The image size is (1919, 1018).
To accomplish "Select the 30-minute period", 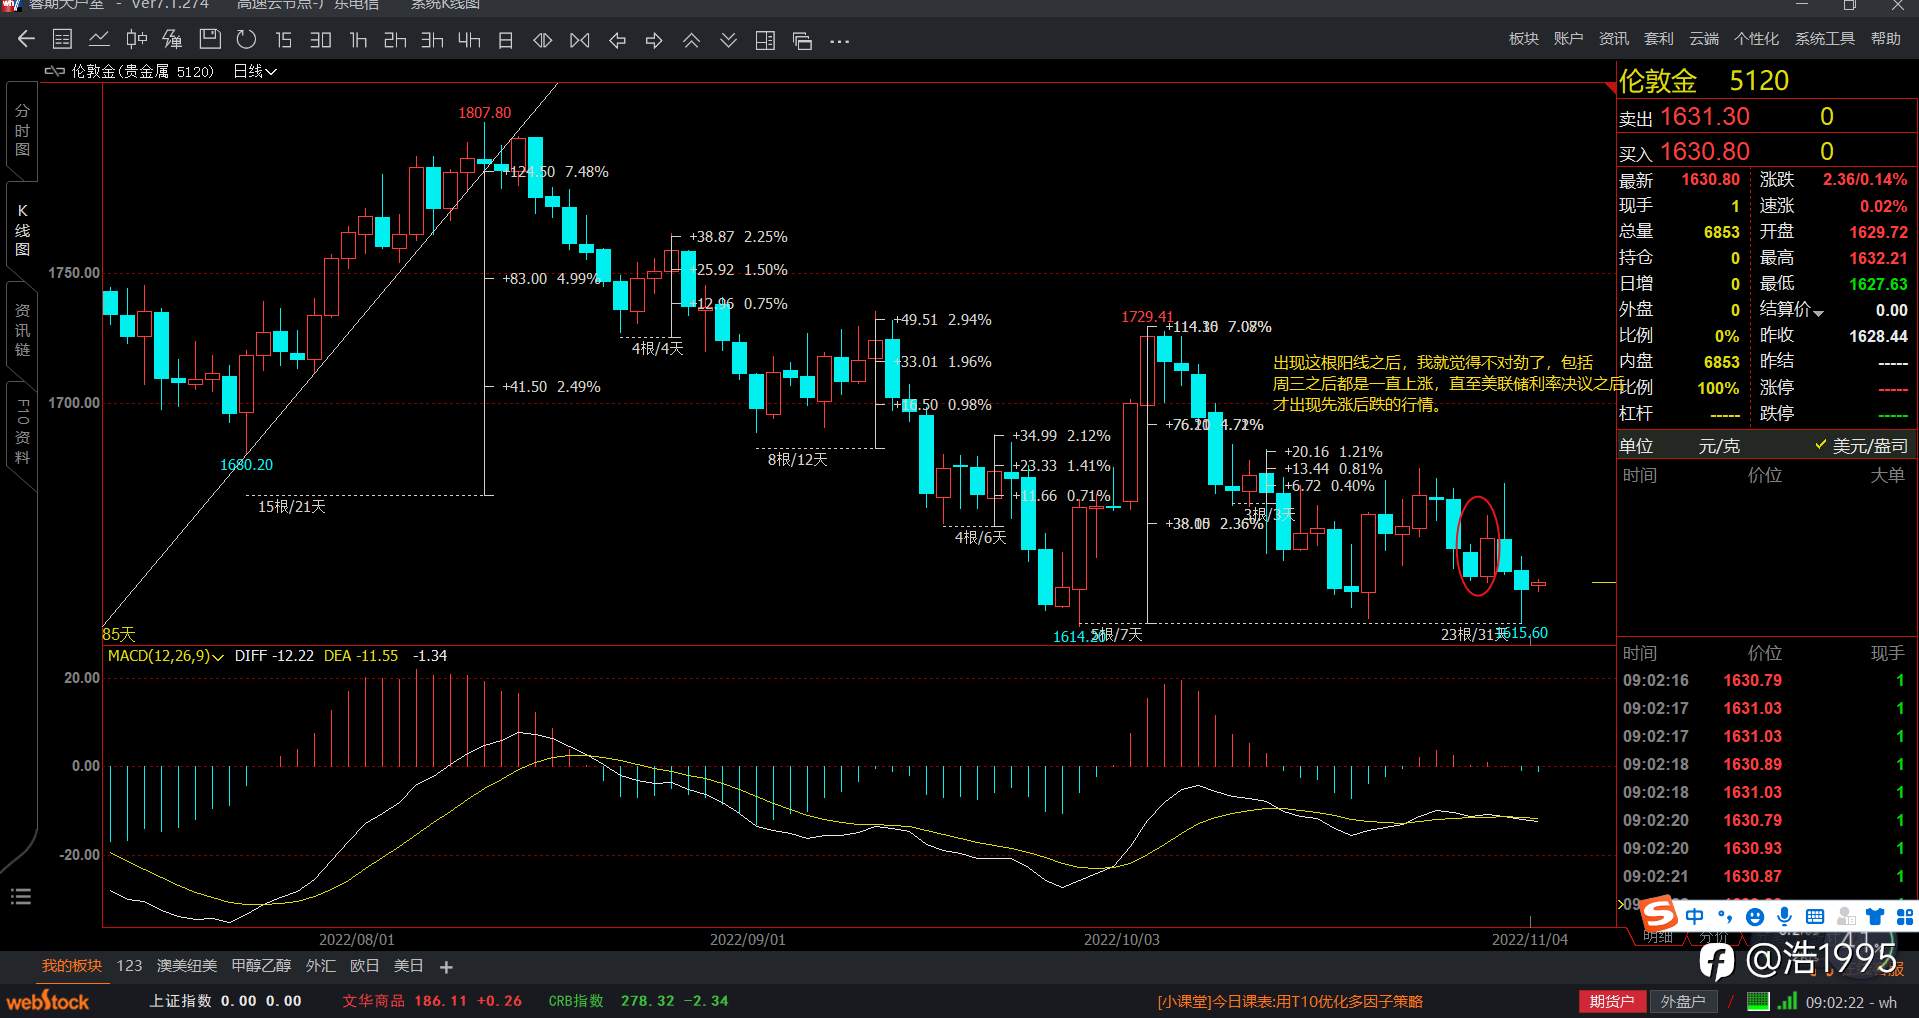I will (x=320, y=40).
